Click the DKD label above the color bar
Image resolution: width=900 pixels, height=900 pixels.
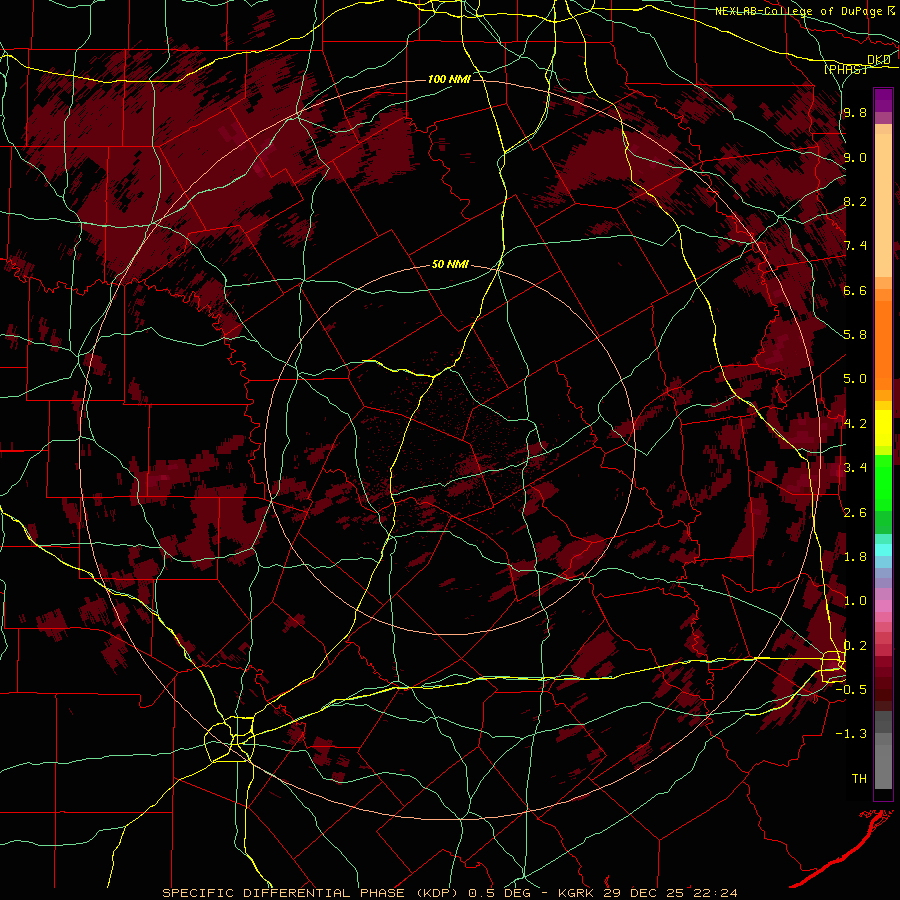point(879,60)
